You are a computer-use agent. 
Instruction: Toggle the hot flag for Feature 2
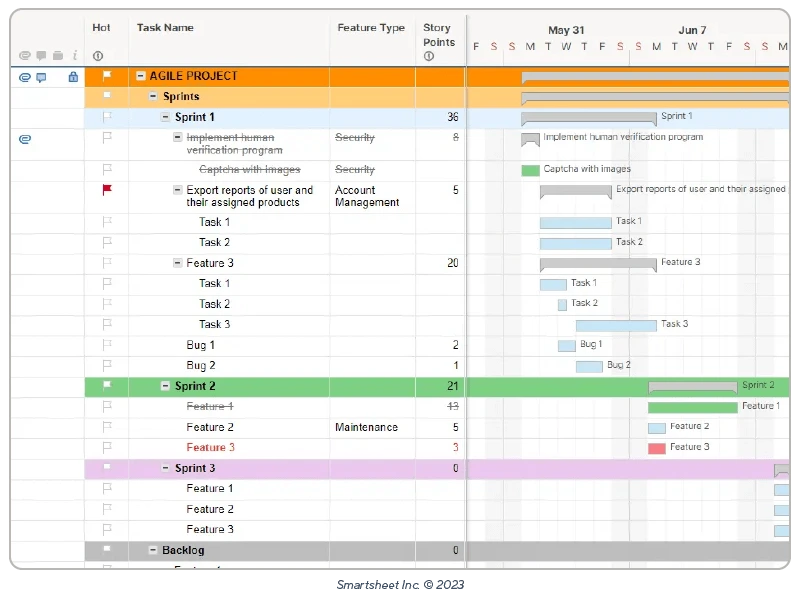point(105,427)
